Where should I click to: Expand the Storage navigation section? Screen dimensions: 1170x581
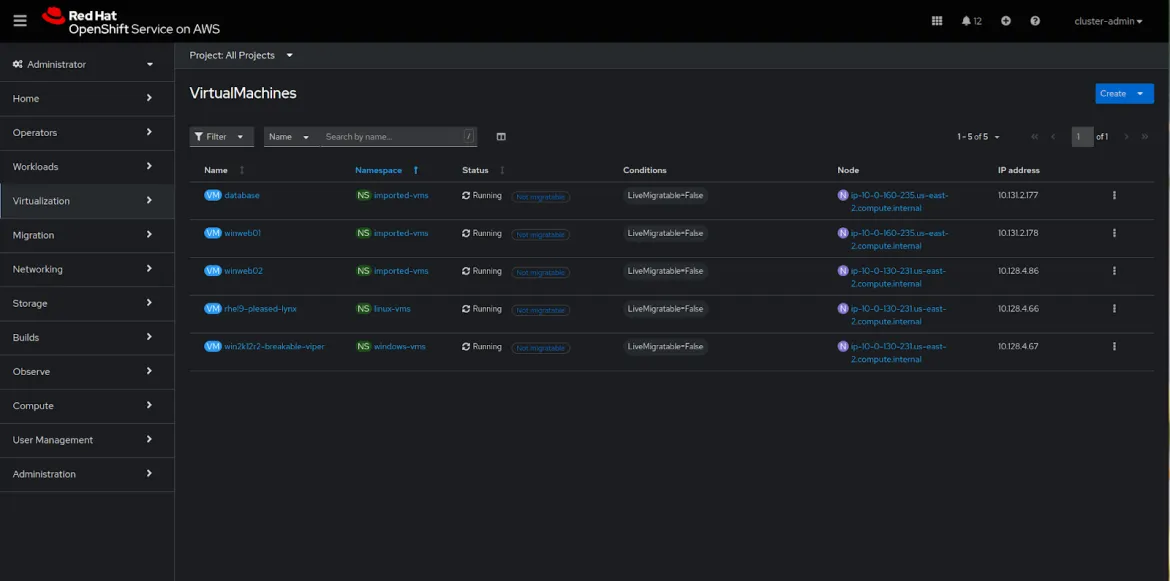[87, 304]
